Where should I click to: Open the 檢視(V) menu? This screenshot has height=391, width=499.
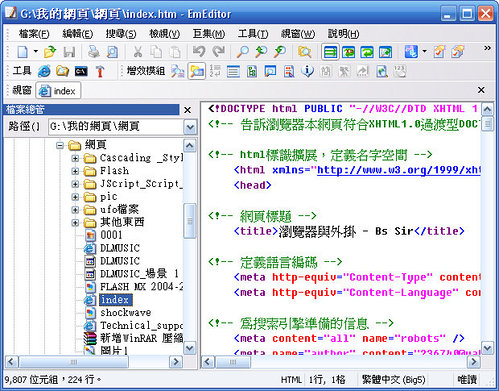(x=165, y=34)
